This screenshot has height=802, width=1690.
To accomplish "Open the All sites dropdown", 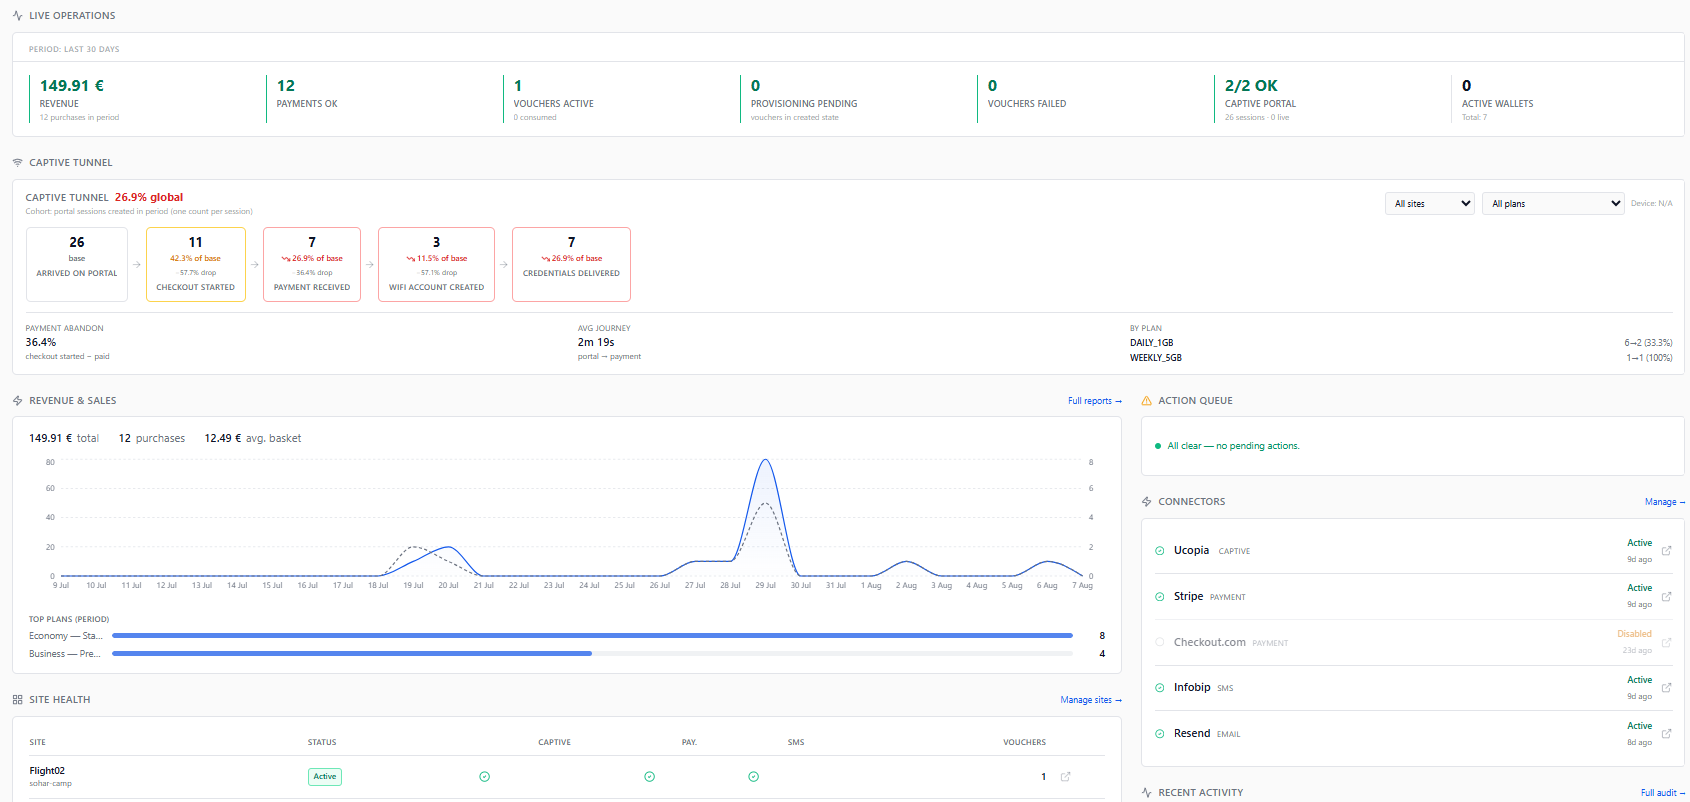I will 1430,204.
